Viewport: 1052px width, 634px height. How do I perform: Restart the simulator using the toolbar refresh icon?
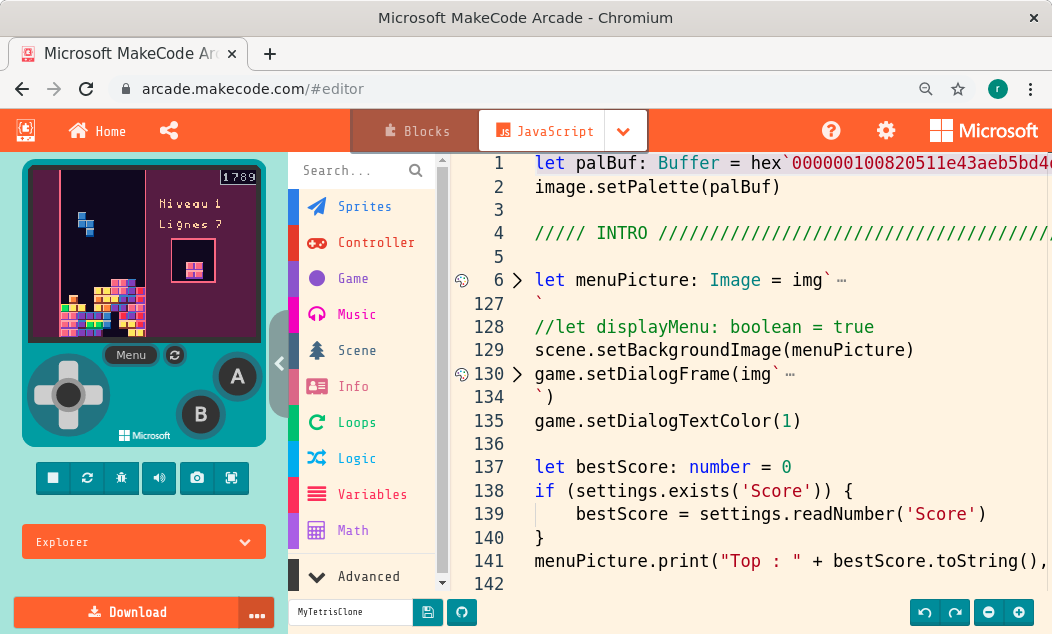tap(87, 478)
